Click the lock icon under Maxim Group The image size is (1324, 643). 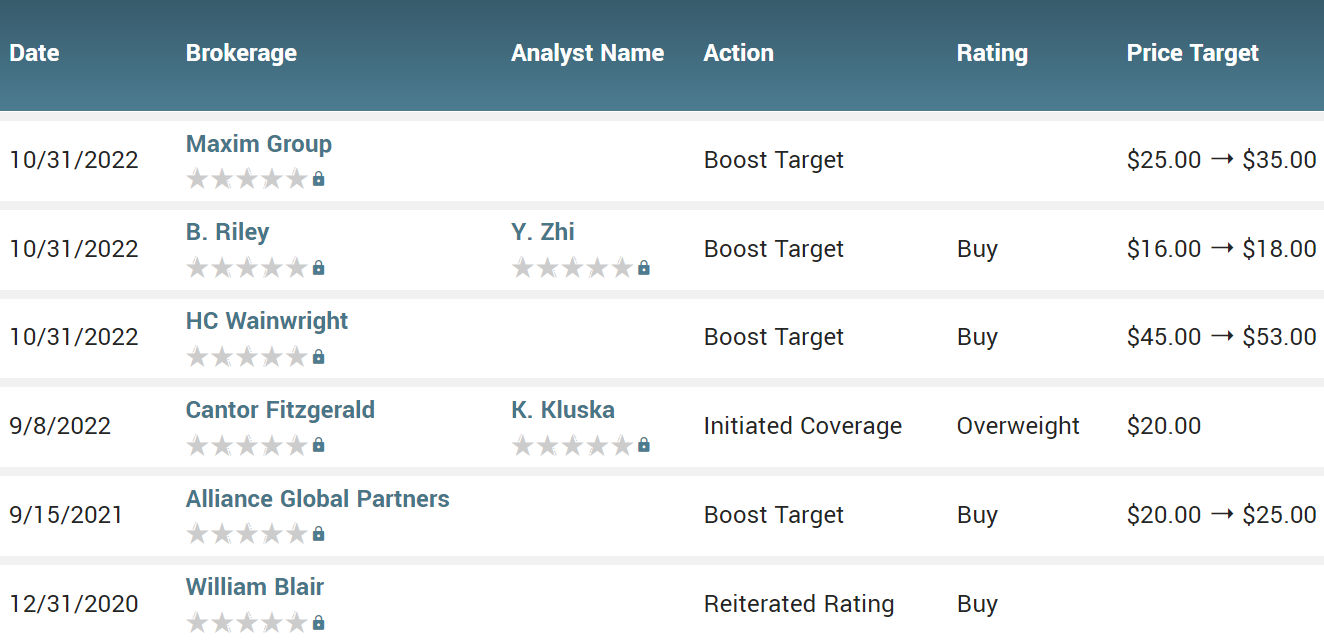pyautogui.click(x=318, y=179)
